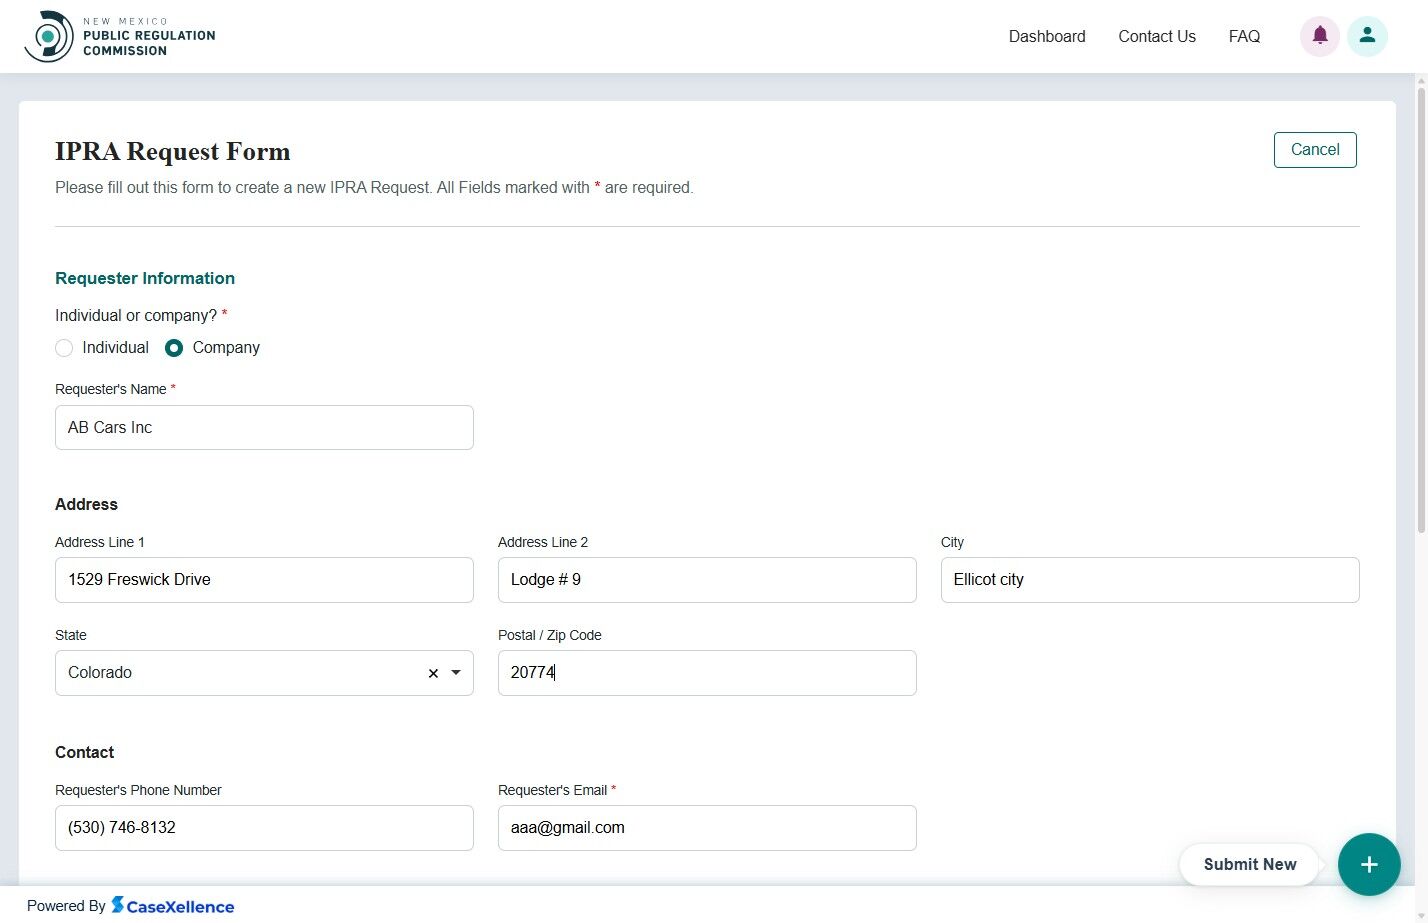Cancel the IPRA Request Form
1428x923 pixels.
point(1314,149)
